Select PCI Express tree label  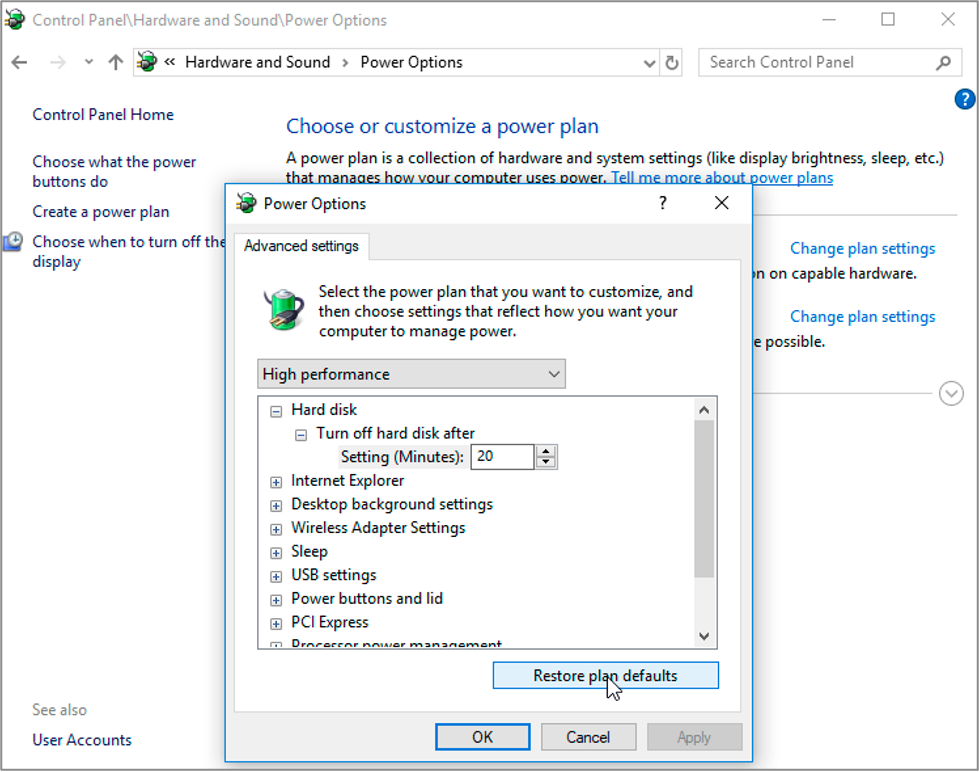pyautogui.click(x=330, y=623)
